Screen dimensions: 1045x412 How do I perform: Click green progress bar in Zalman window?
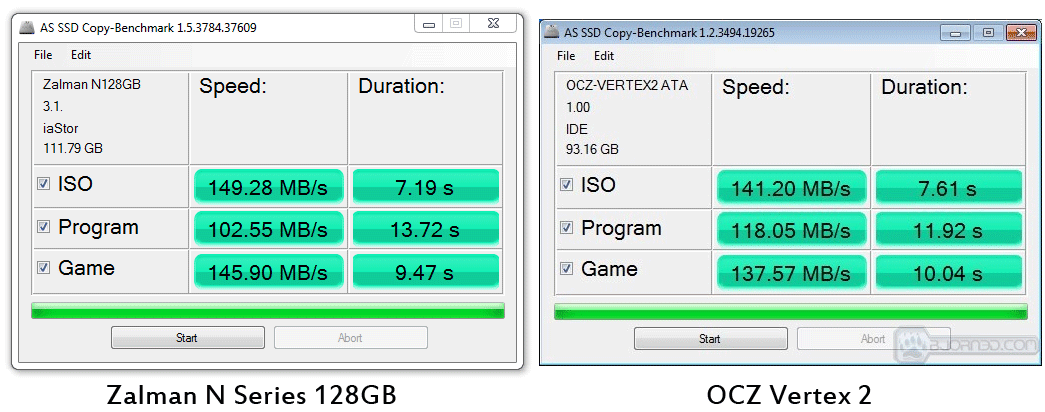point(268,311)
